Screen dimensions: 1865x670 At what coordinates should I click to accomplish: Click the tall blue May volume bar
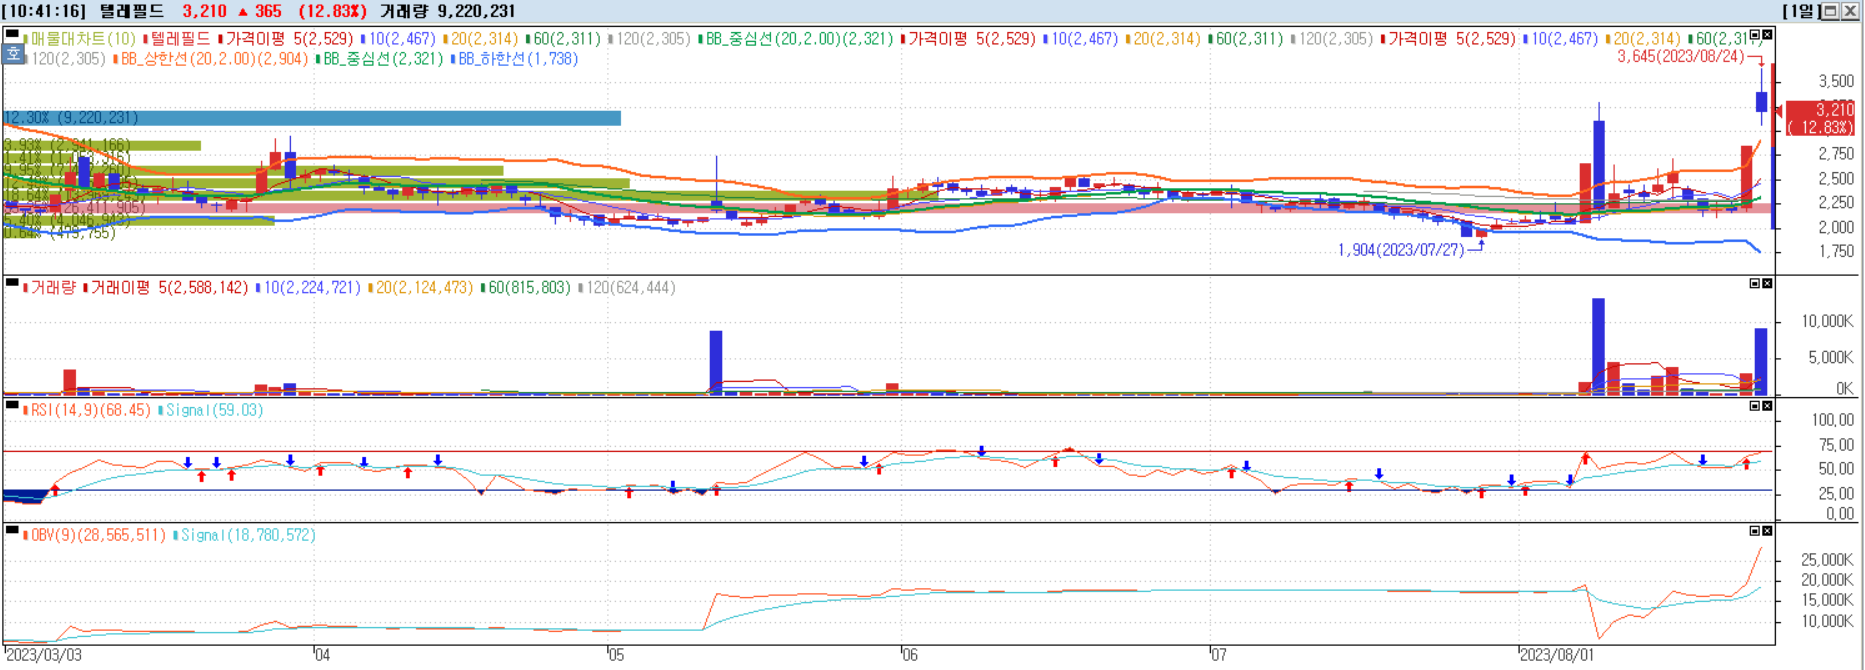point(716,362)
